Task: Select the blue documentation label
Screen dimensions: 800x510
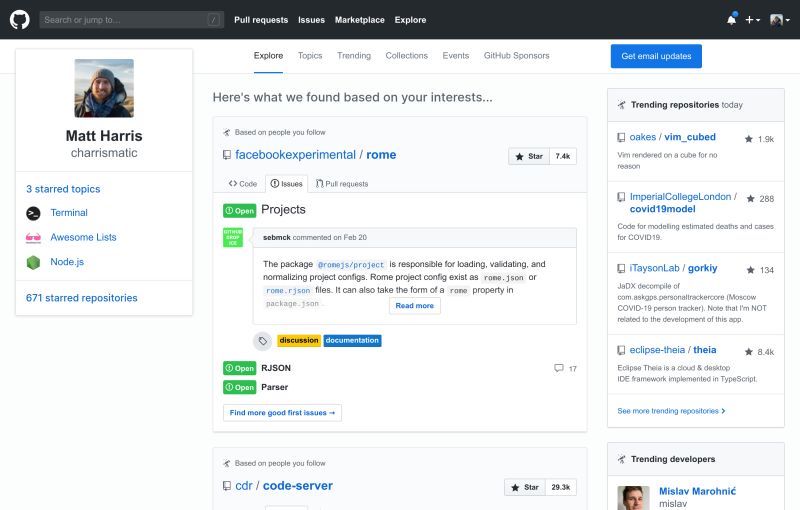Action: 352,340
